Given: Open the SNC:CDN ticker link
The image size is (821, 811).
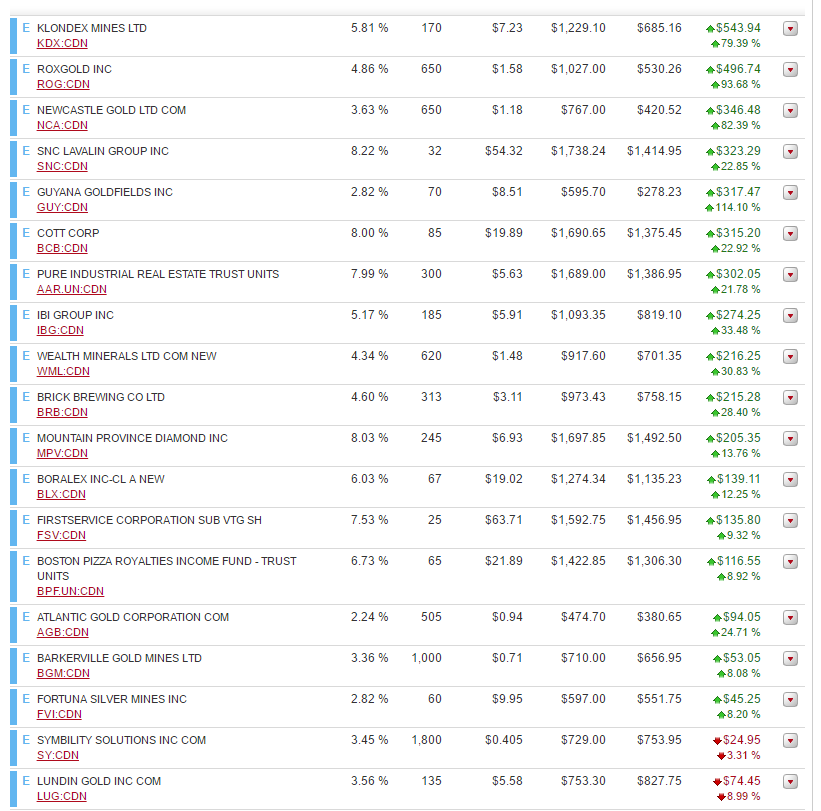Looking at the screenshot, I should pyautogui.click(x=62, y=166).
